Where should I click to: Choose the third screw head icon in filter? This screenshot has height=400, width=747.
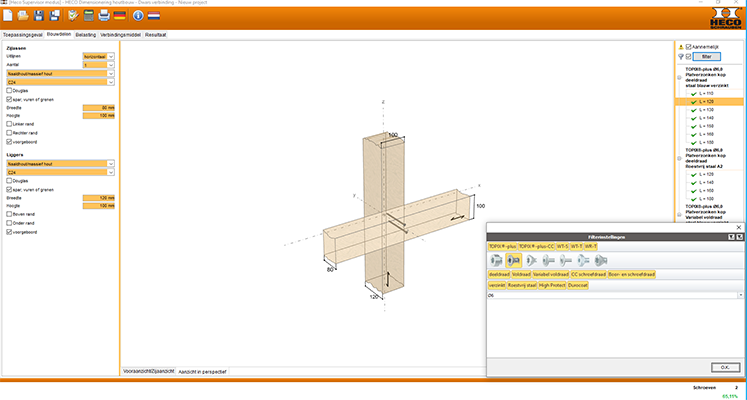tap(531, 260)
